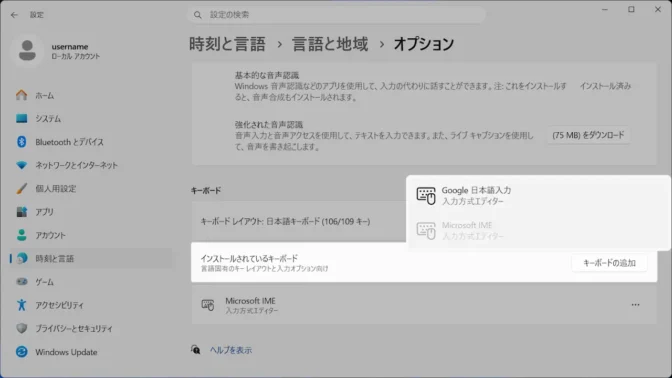Image resolution: width=672 pixels, height=378 pixels.
Task: Select Google 日本語入力 from the popup list
Action: [538, 195]
